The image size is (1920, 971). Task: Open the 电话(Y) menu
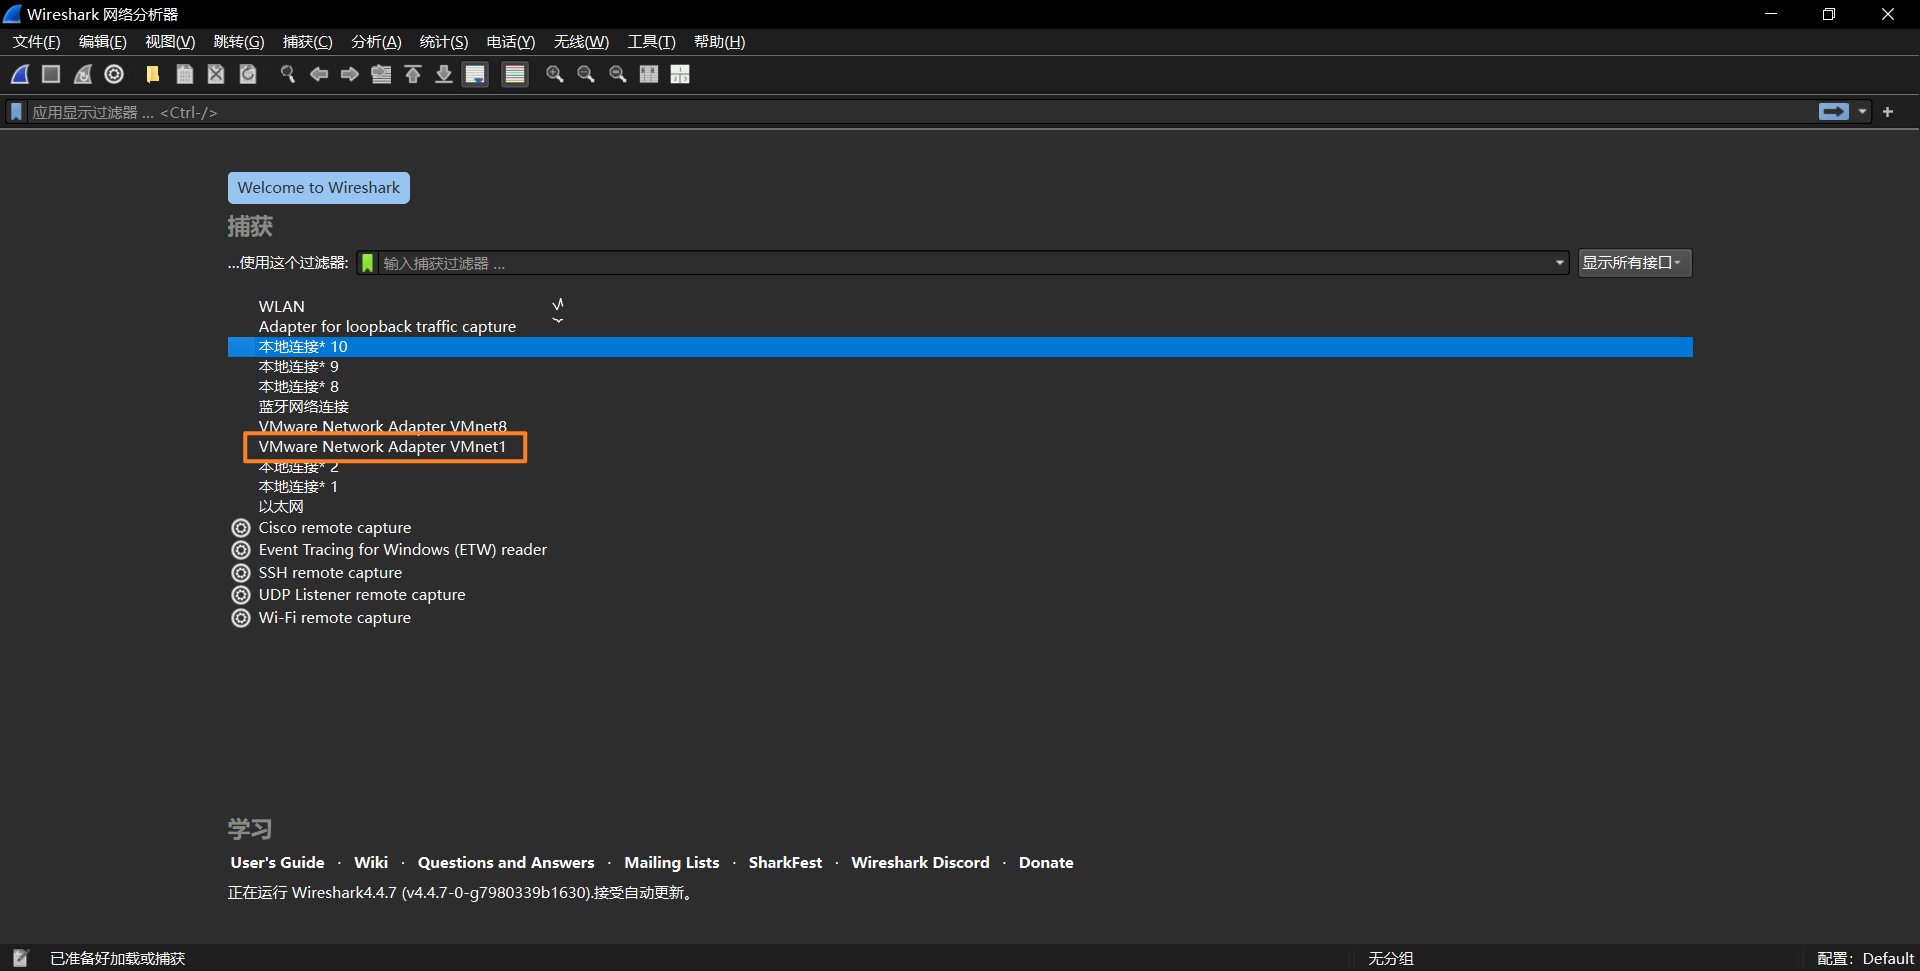[x=511, y=42]
